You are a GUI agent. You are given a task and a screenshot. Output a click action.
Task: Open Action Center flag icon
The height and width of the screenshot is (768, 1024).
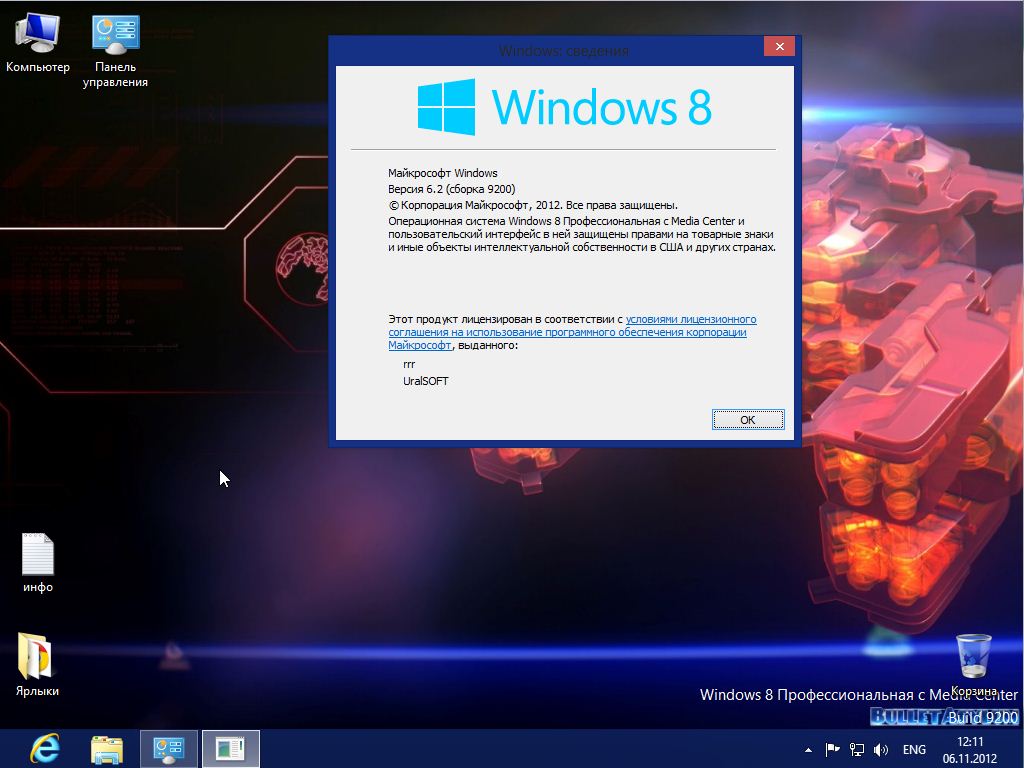pyautogui.click(x=832, y=750)
